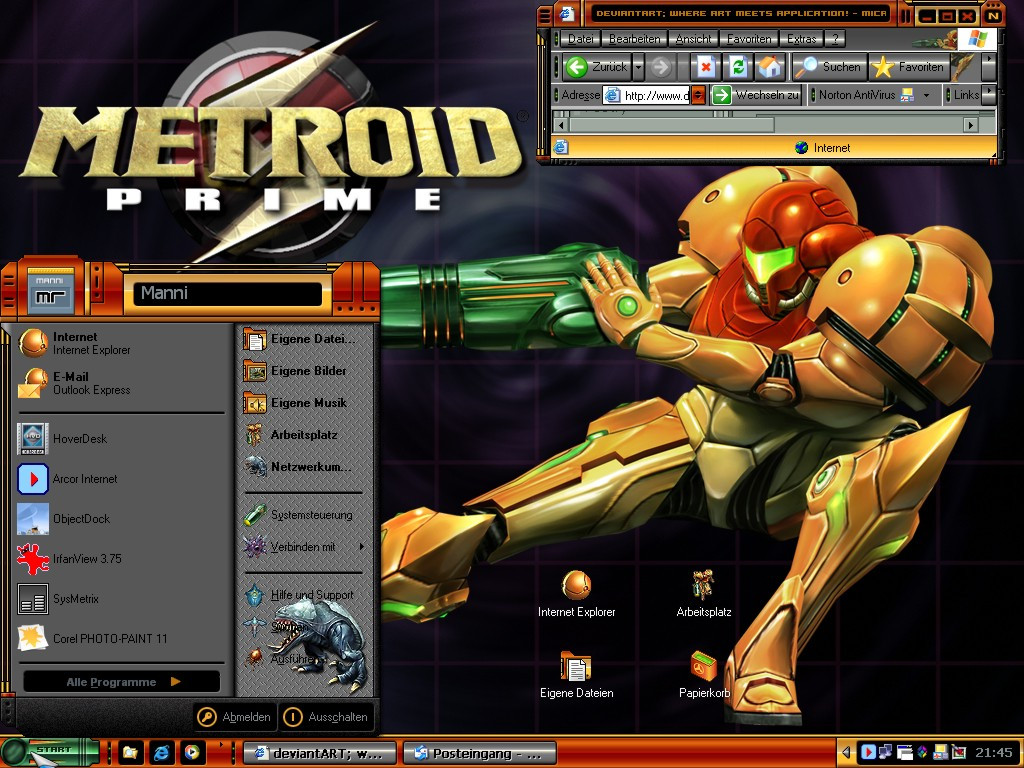Image resolution: width=1024 pixels, height=768 pixels.
Task: Click the system menu icon in browser titlebar
Action: click(566, 13)
